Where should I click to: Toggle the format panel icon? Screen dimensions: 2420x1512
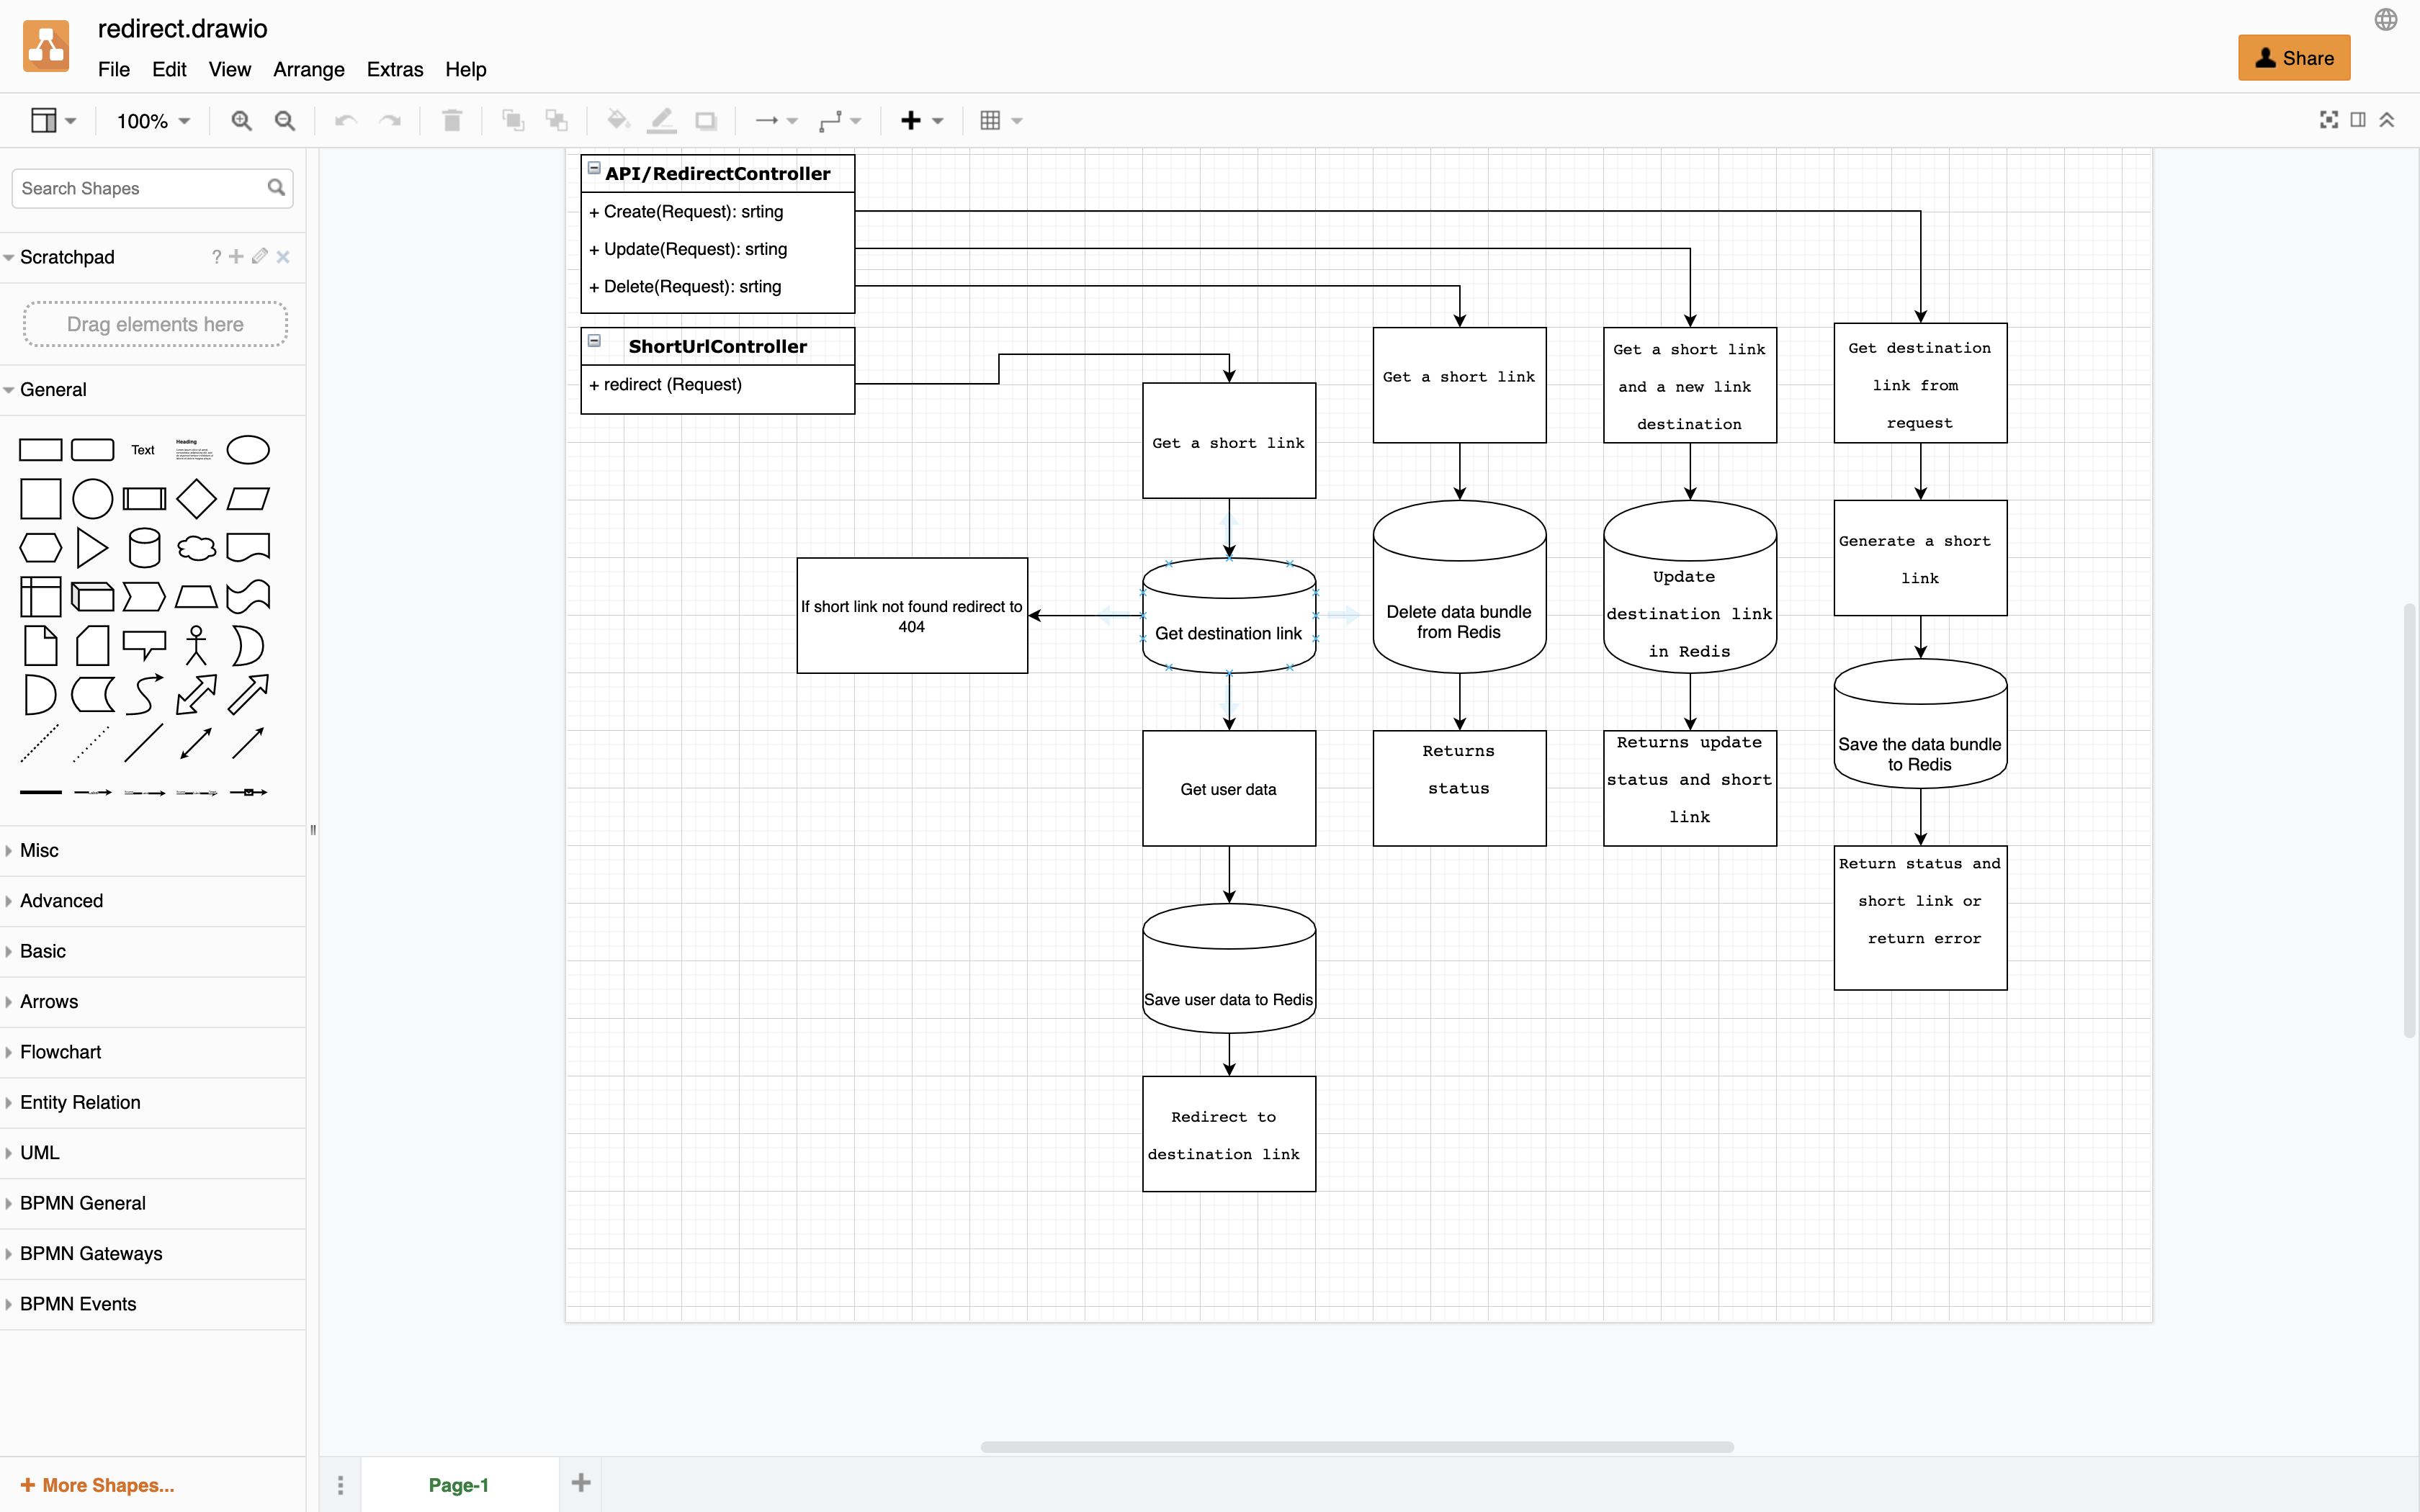pos(2358,120)
